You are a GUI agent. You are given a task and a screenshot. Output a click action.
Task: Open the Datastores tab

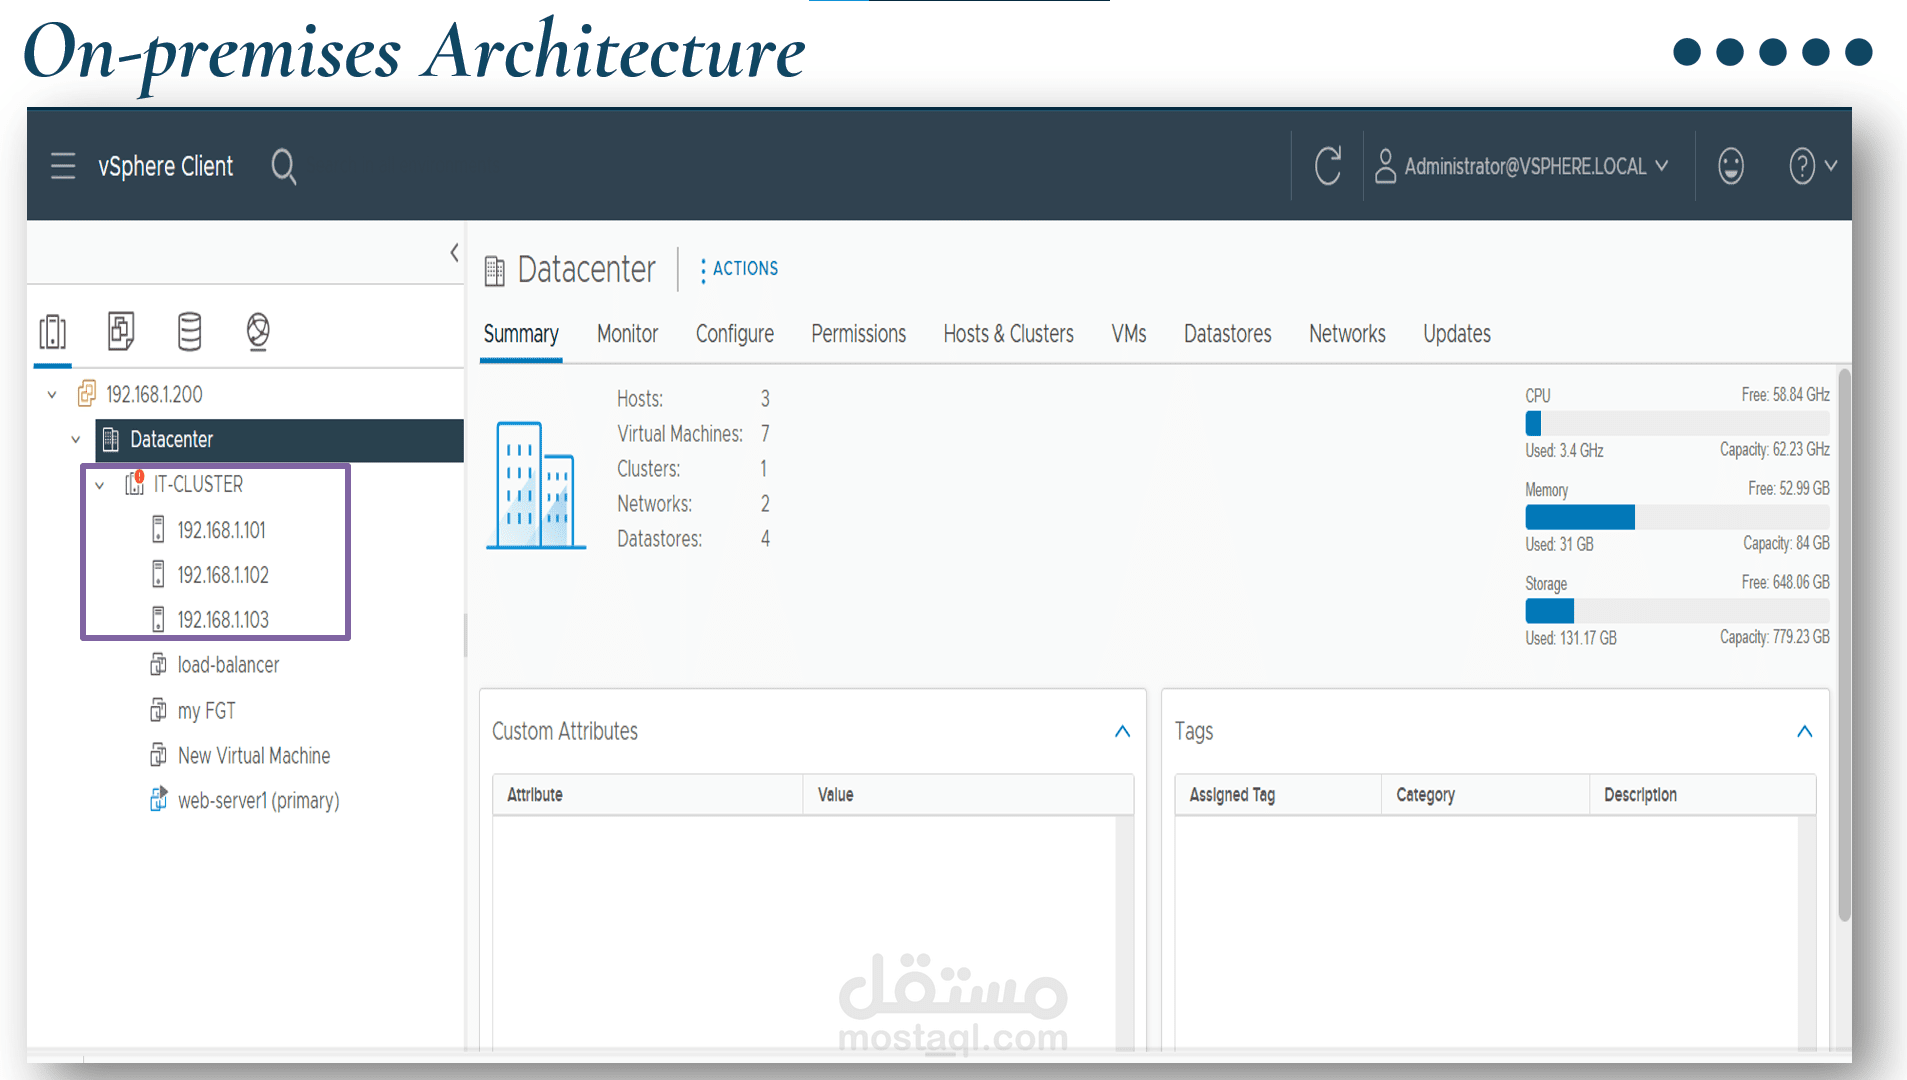[x=1228, y=334]
